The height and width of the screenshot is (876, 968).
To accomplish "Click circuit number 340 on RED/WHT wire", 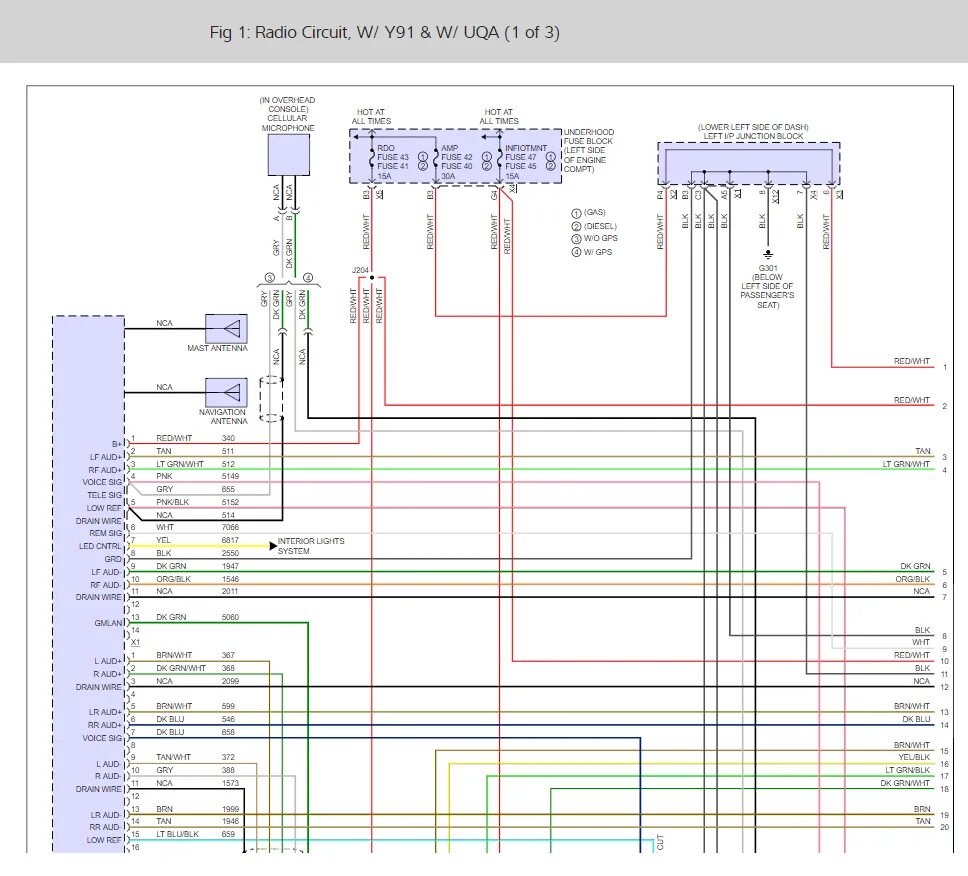I will coord(228,438).
